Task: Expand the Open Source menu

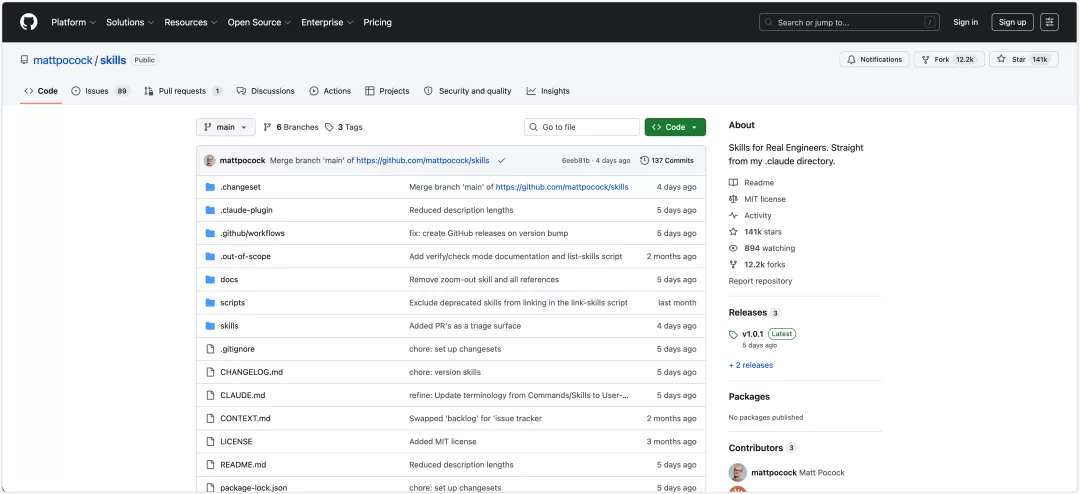Action: (x=260, y=22)
